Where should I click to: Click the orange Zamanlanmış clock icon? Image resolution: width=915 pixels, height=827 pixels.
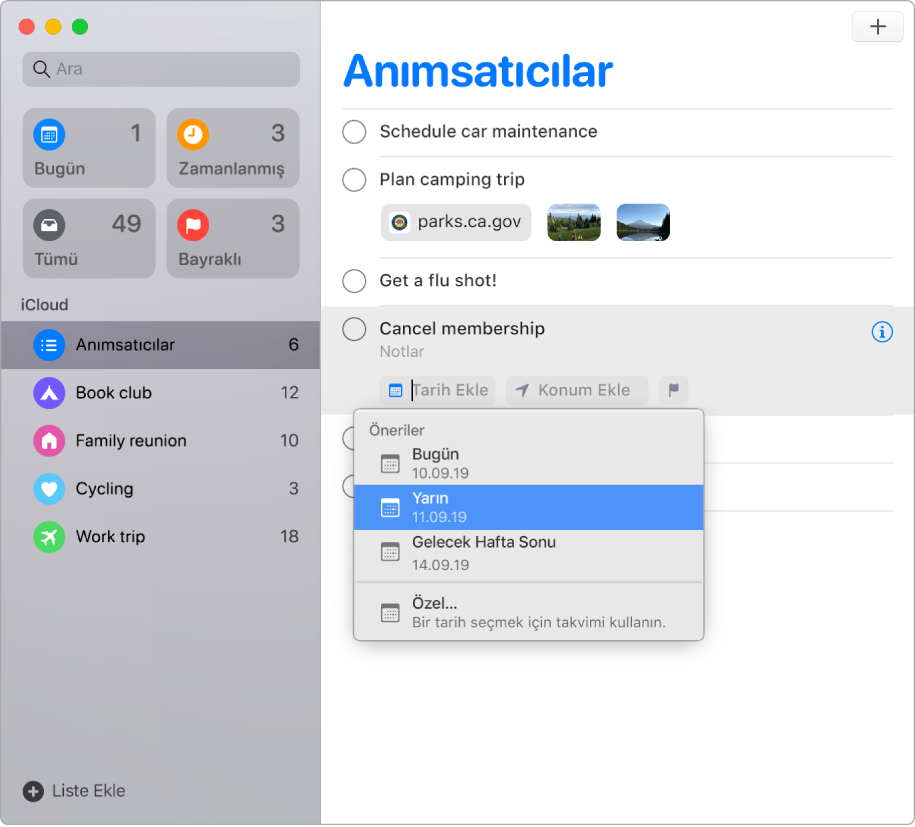(x=193, y=135)
